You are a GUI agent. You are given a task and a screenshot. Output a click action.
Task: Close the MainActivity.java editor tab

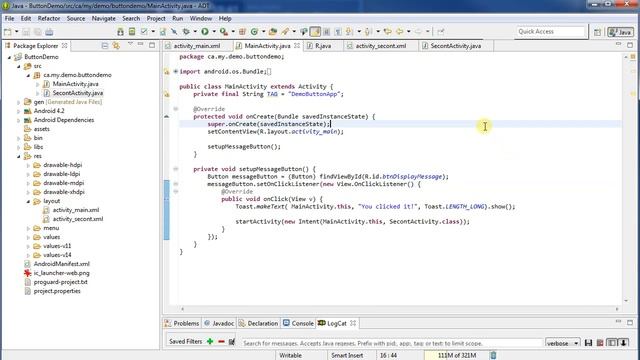(x=297, y=46)
